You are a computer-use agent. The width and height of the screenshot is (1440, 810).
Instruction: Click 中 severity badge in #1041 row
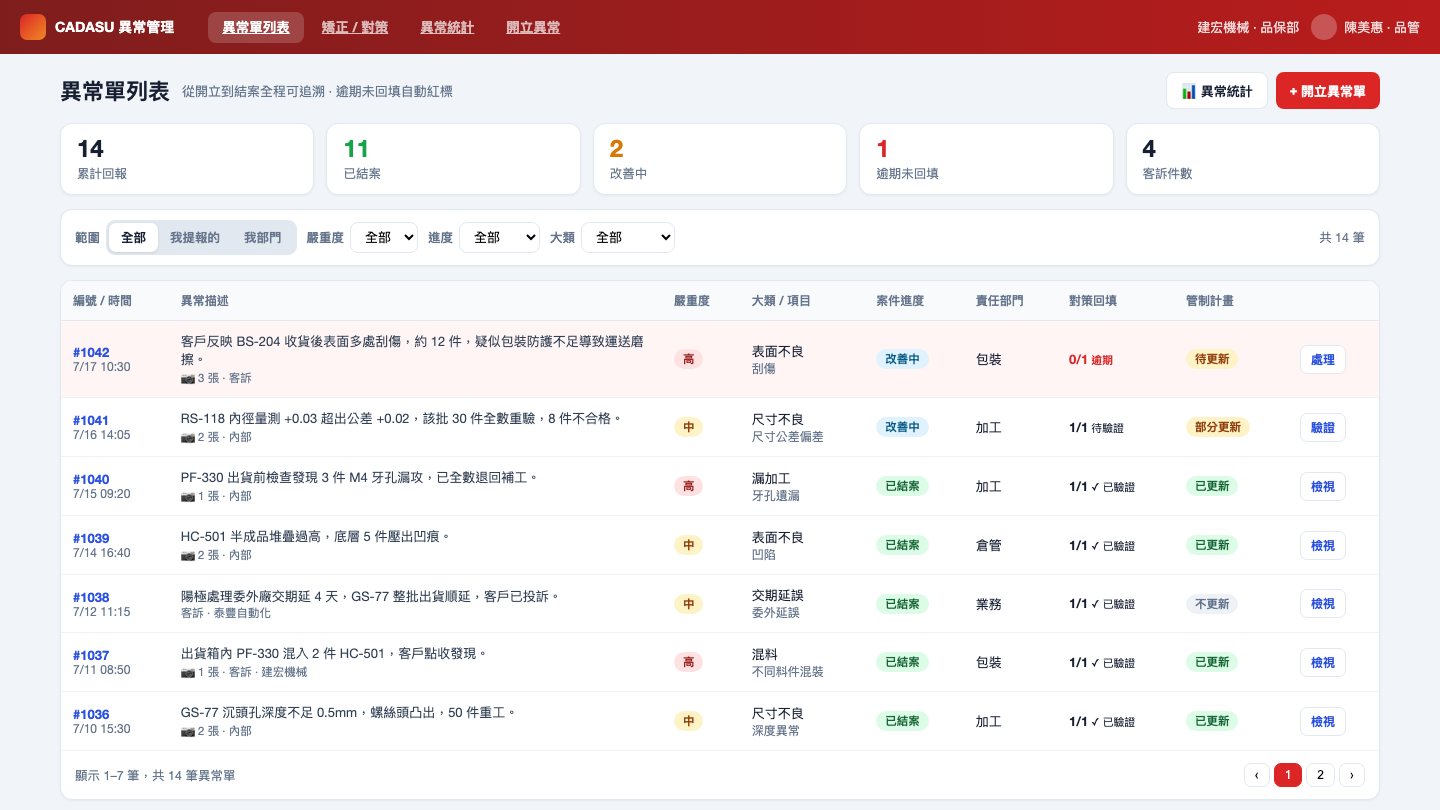coord(688,427)
